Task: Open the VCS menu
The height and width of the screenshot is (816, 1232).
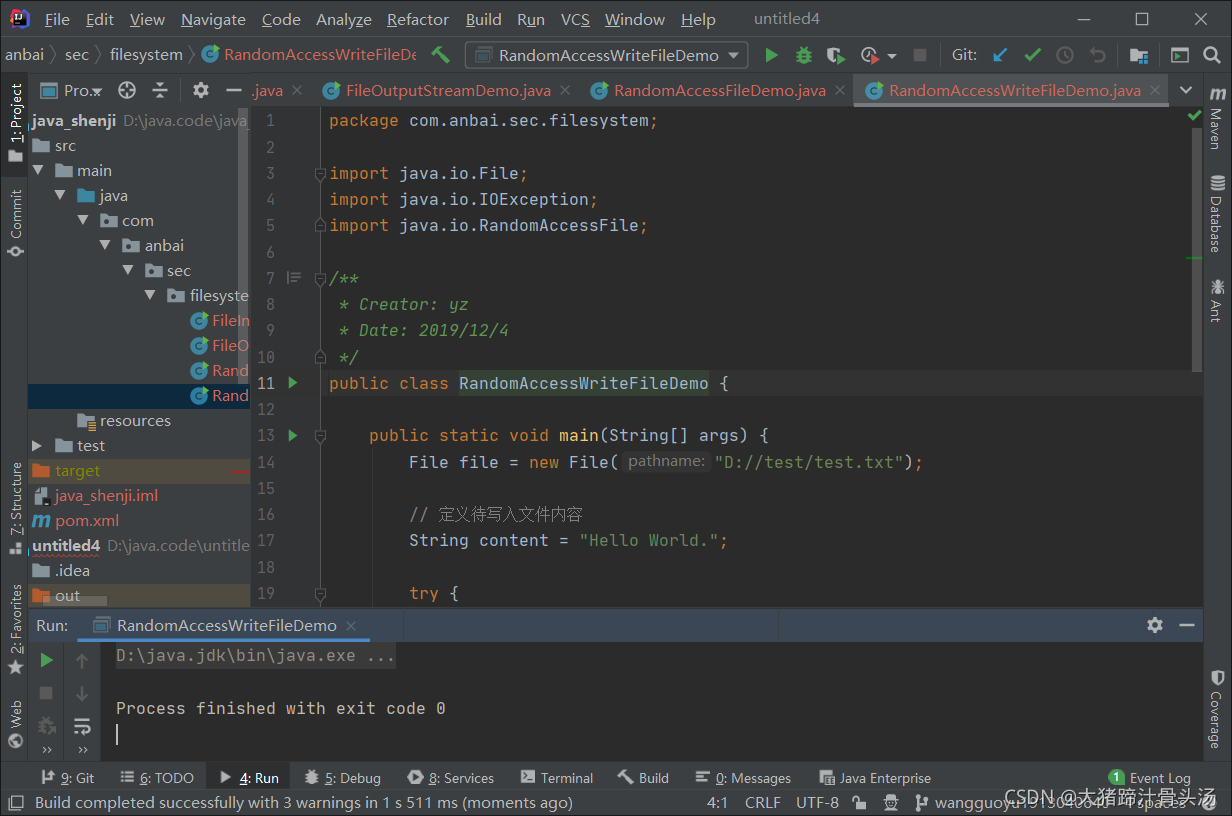Action: pyautogui.click(x=575, y=20)
